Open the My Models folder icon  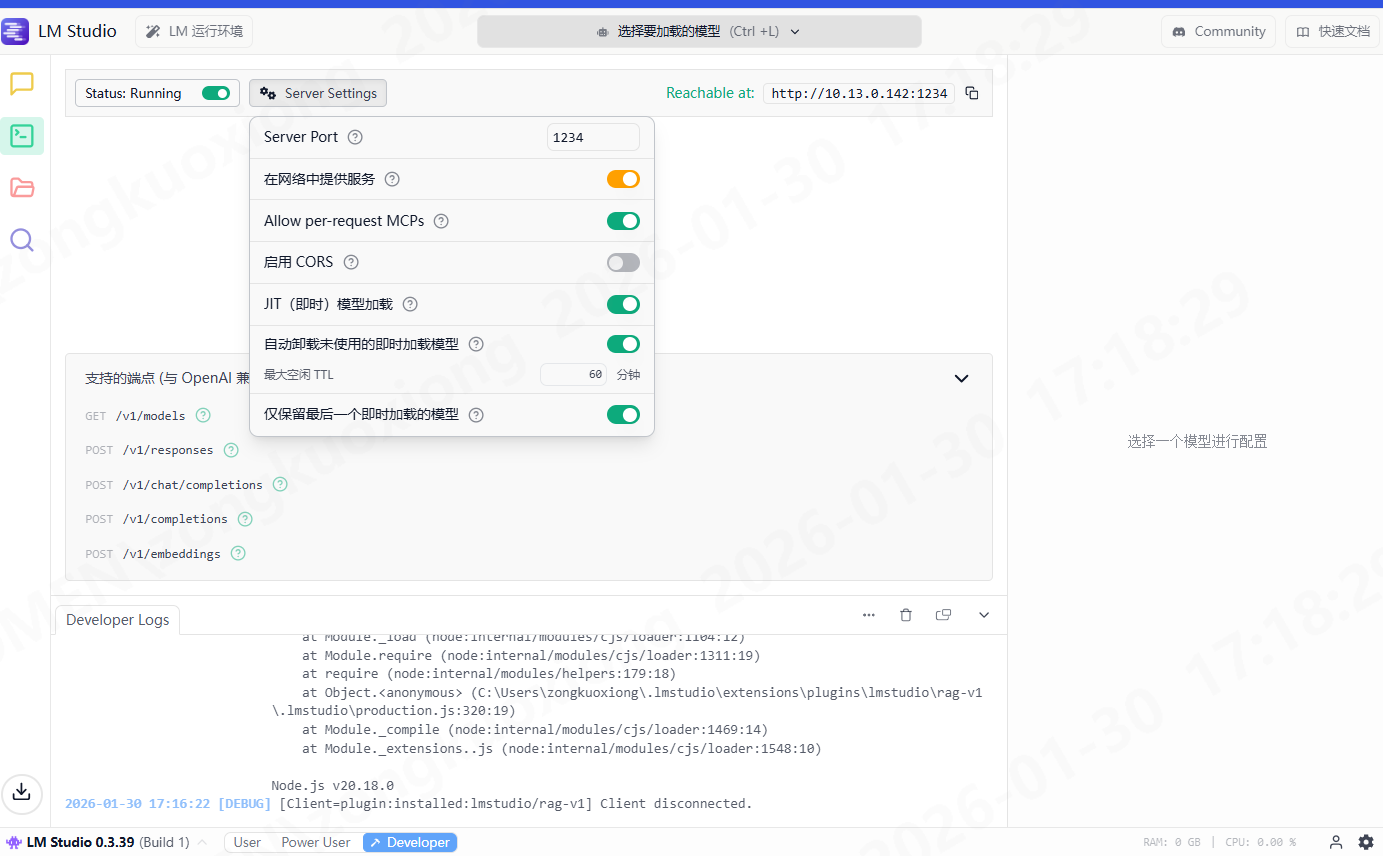pyautogui.click(x=22, y=188)
